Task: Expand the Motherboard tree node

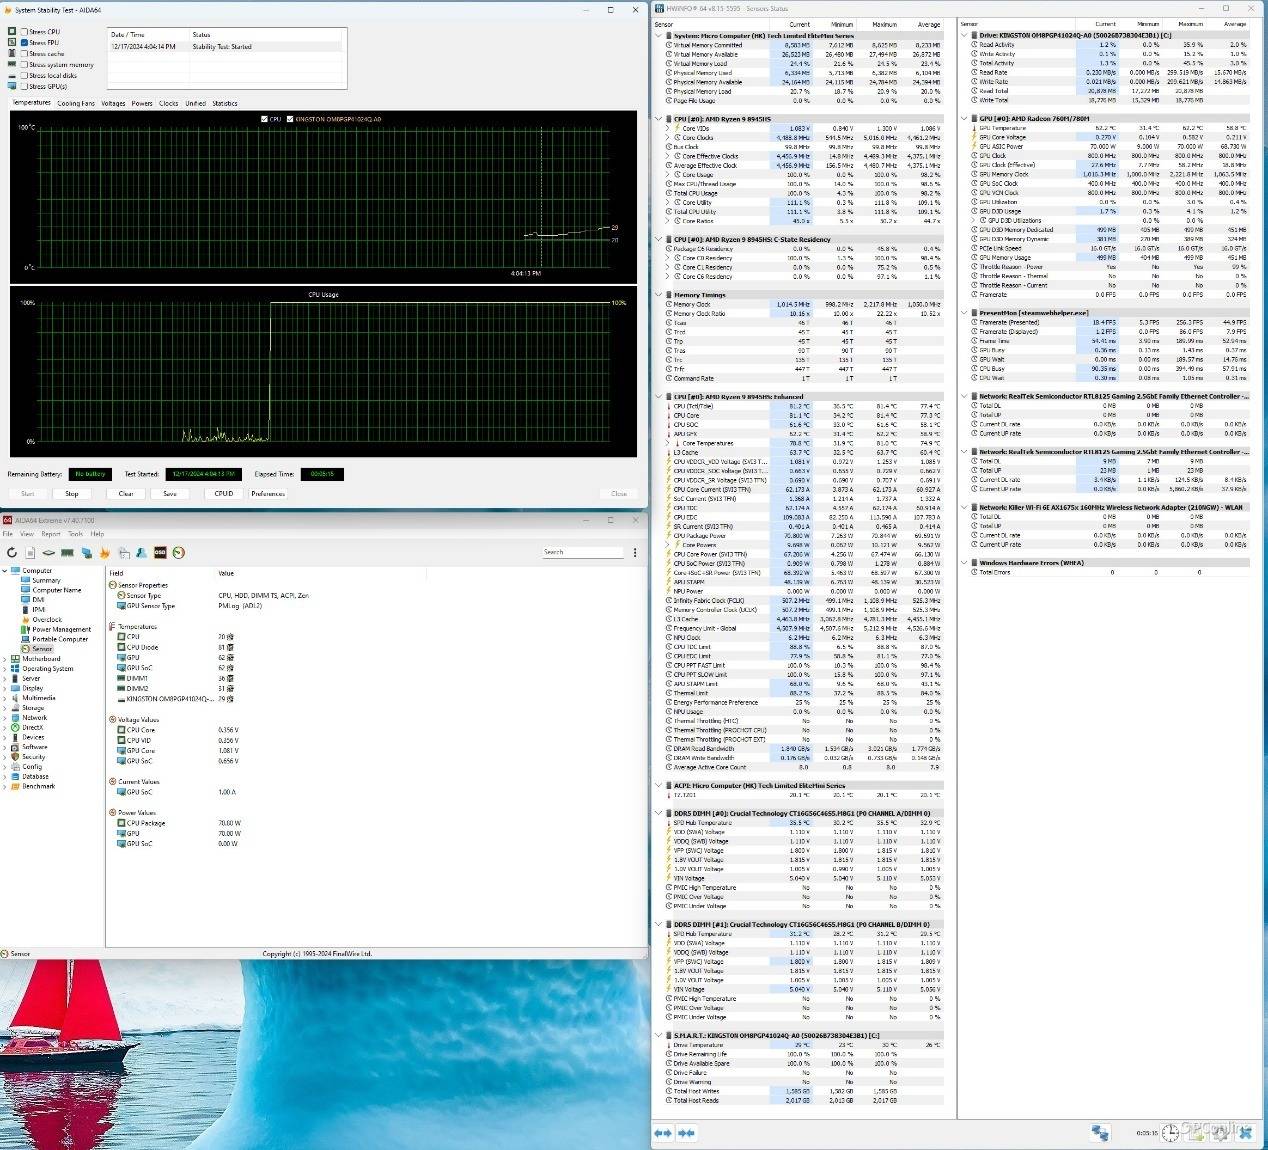Action: point(5,659)
